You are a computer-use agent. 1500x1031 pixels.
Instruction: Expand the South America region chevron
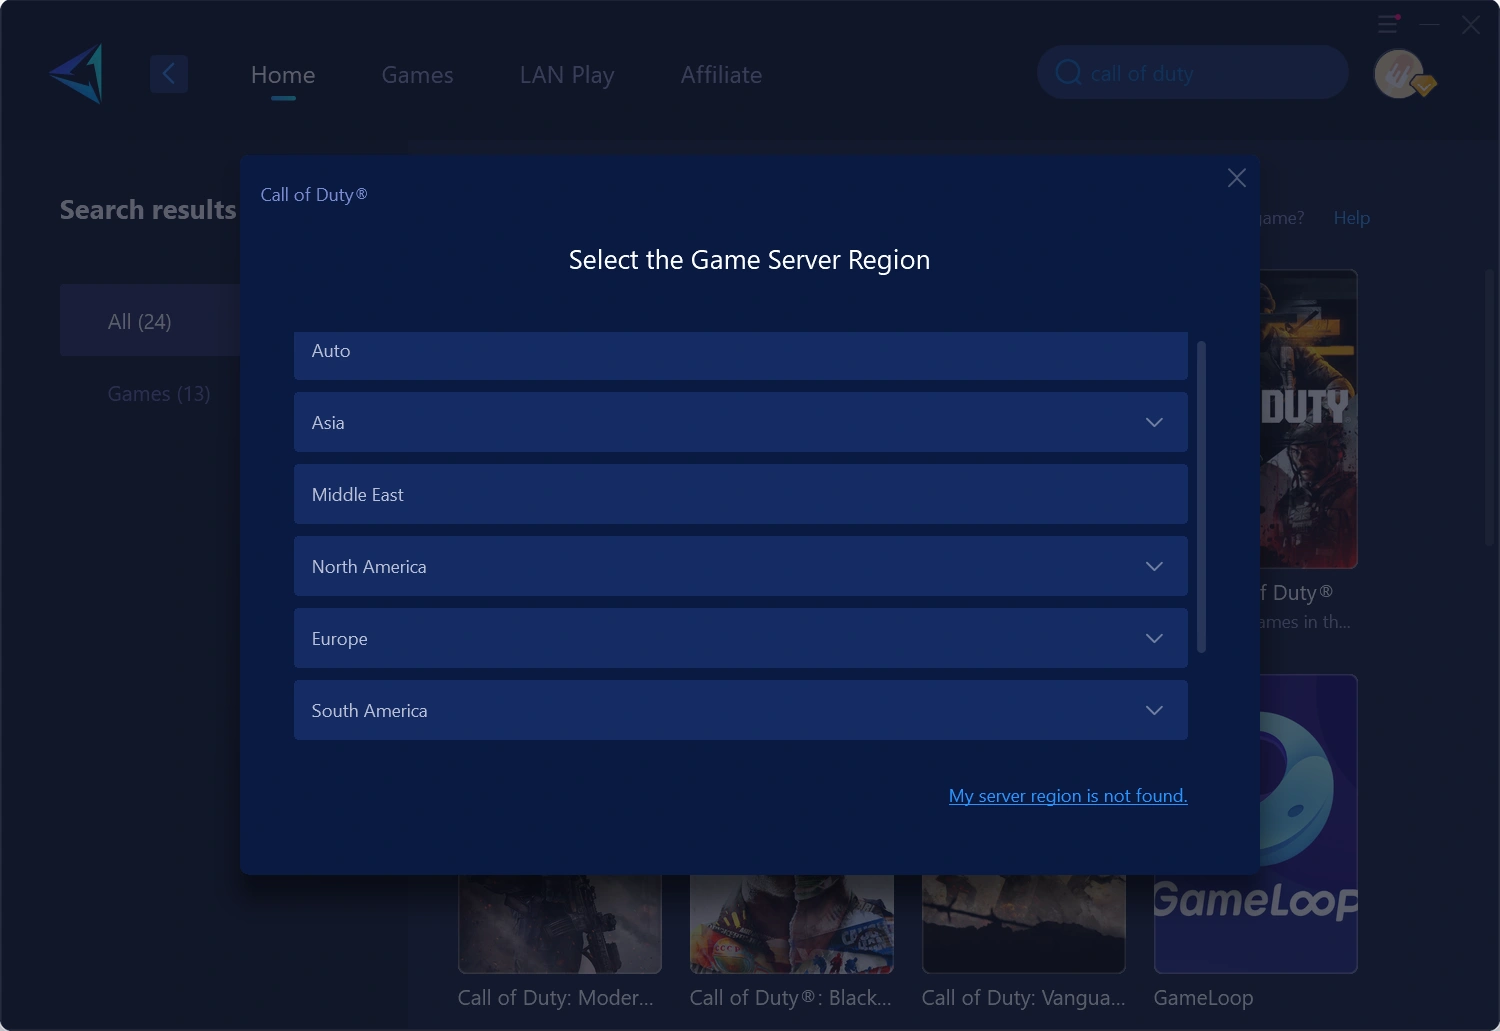click(1154, 711)
